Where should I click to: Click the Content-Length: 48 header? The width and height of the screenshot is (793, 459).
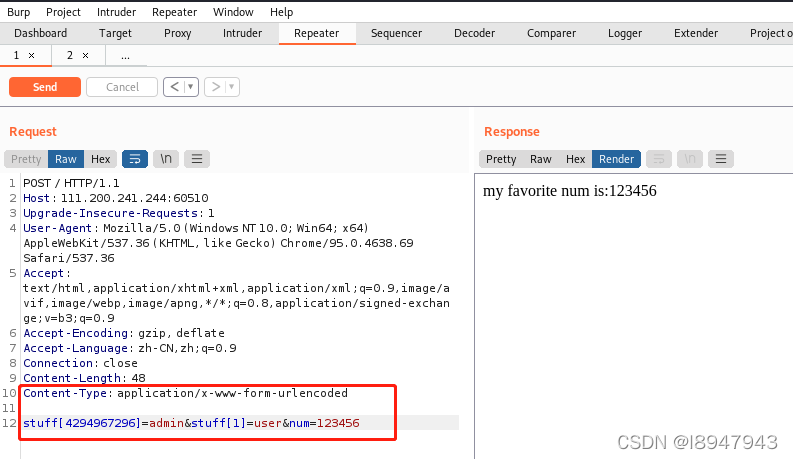click(84, 378)
